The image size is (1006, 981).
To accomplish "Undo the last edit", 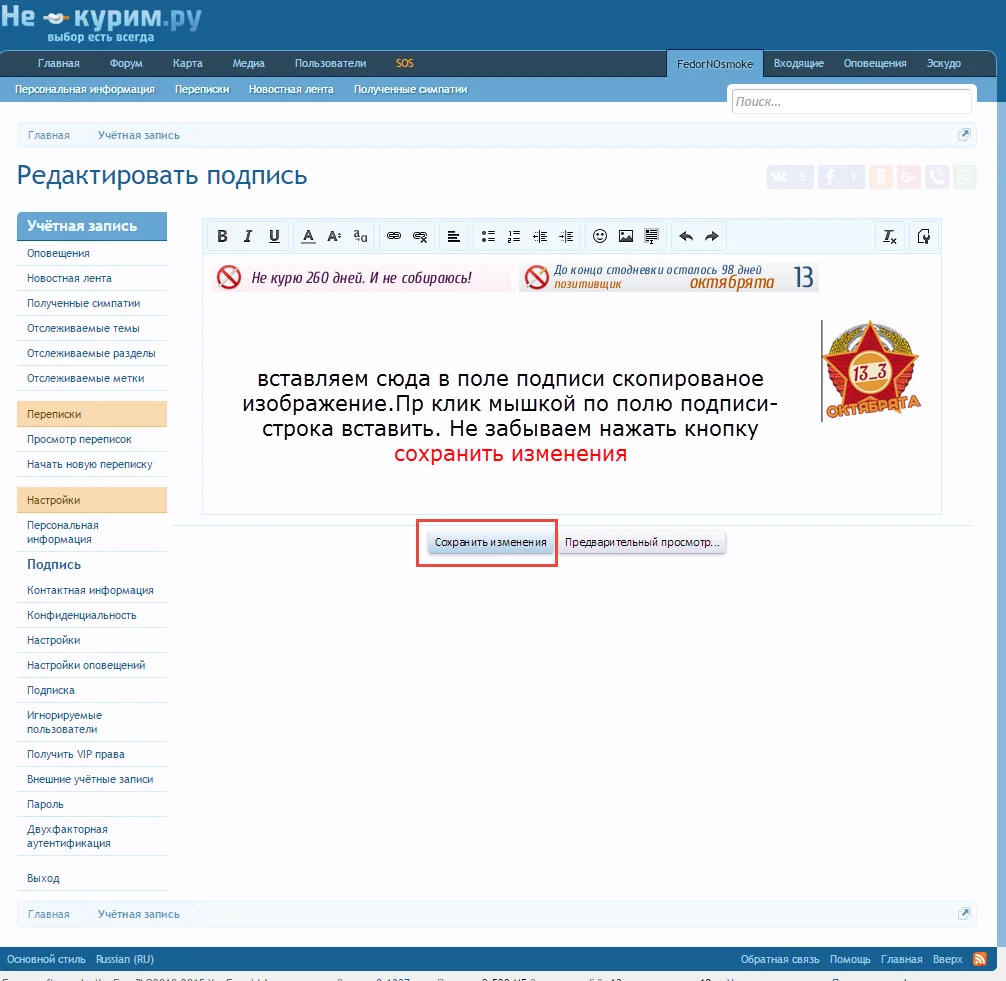I will click(x=686, y=236).
